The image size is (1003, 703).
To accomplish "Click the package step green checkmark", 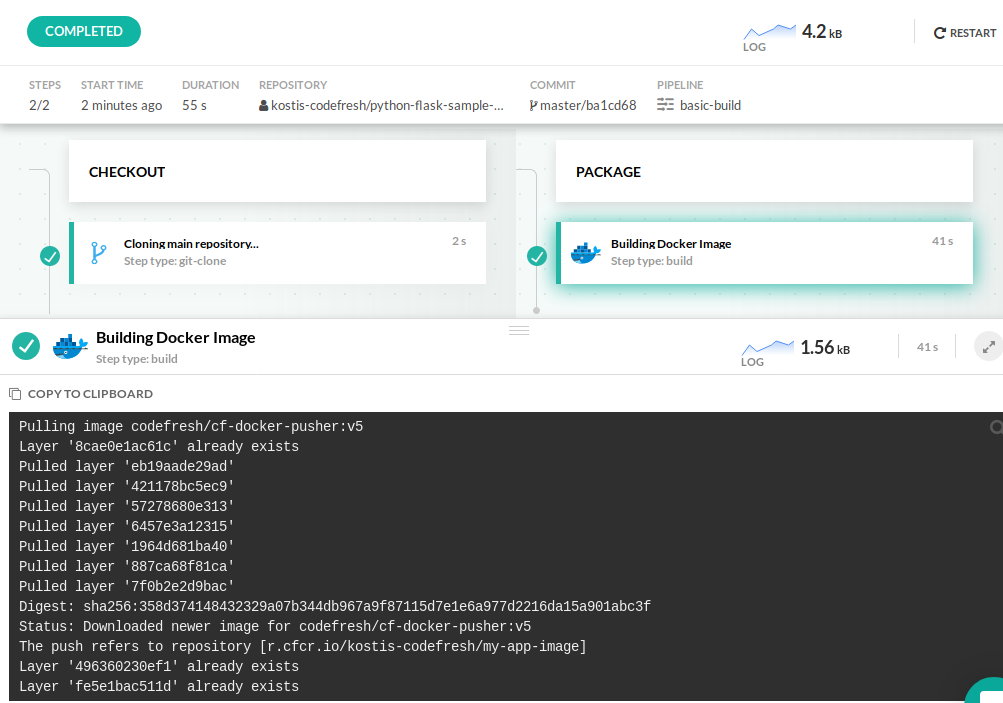I will [x=537, y=256].
